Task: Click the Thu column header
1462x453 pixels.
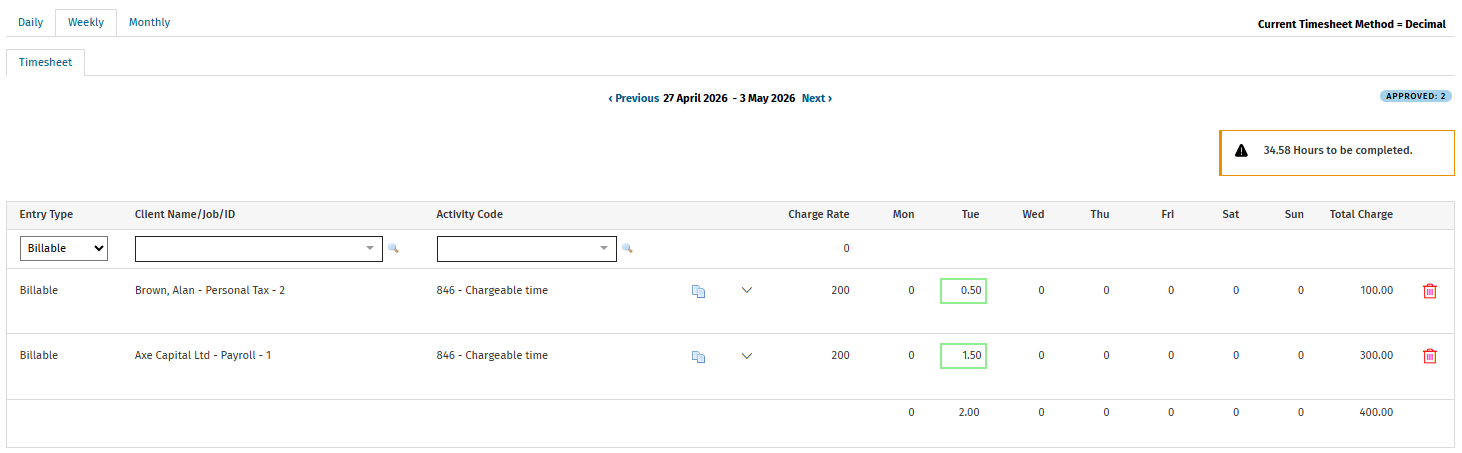Action: 1099,215
